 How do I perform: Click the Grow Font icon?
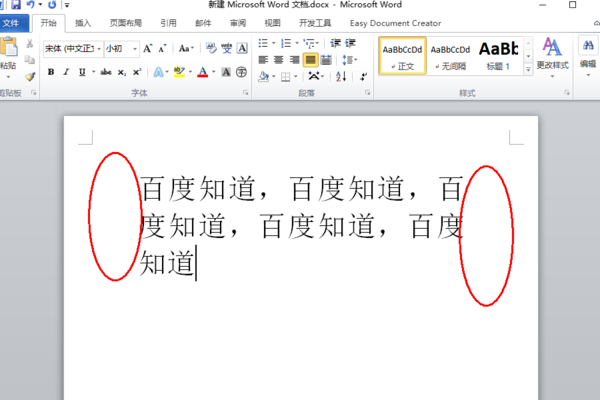[147, 49]
